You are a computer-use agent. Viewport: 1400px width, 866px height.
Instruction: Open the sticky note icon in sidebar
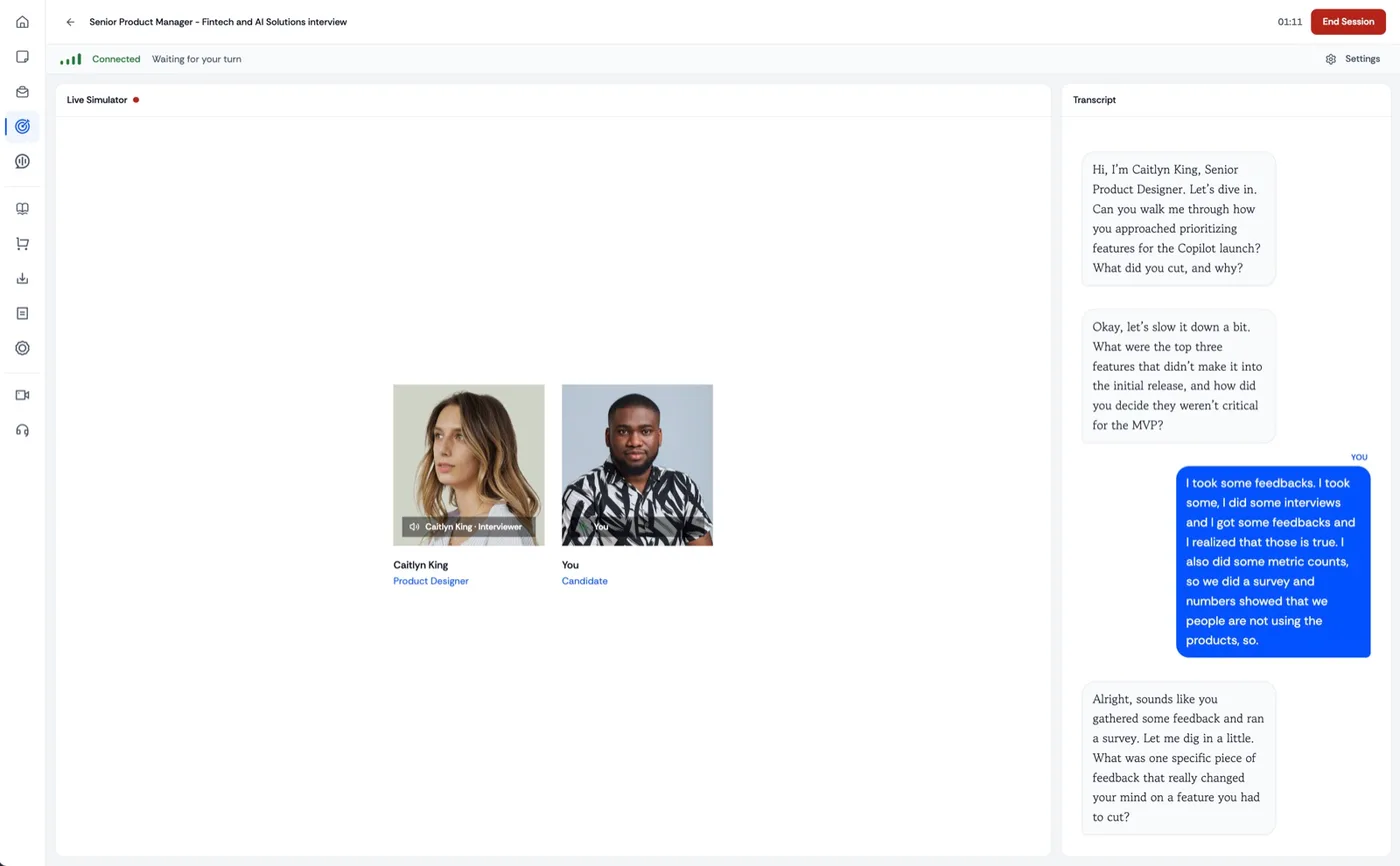click(22, 57)
